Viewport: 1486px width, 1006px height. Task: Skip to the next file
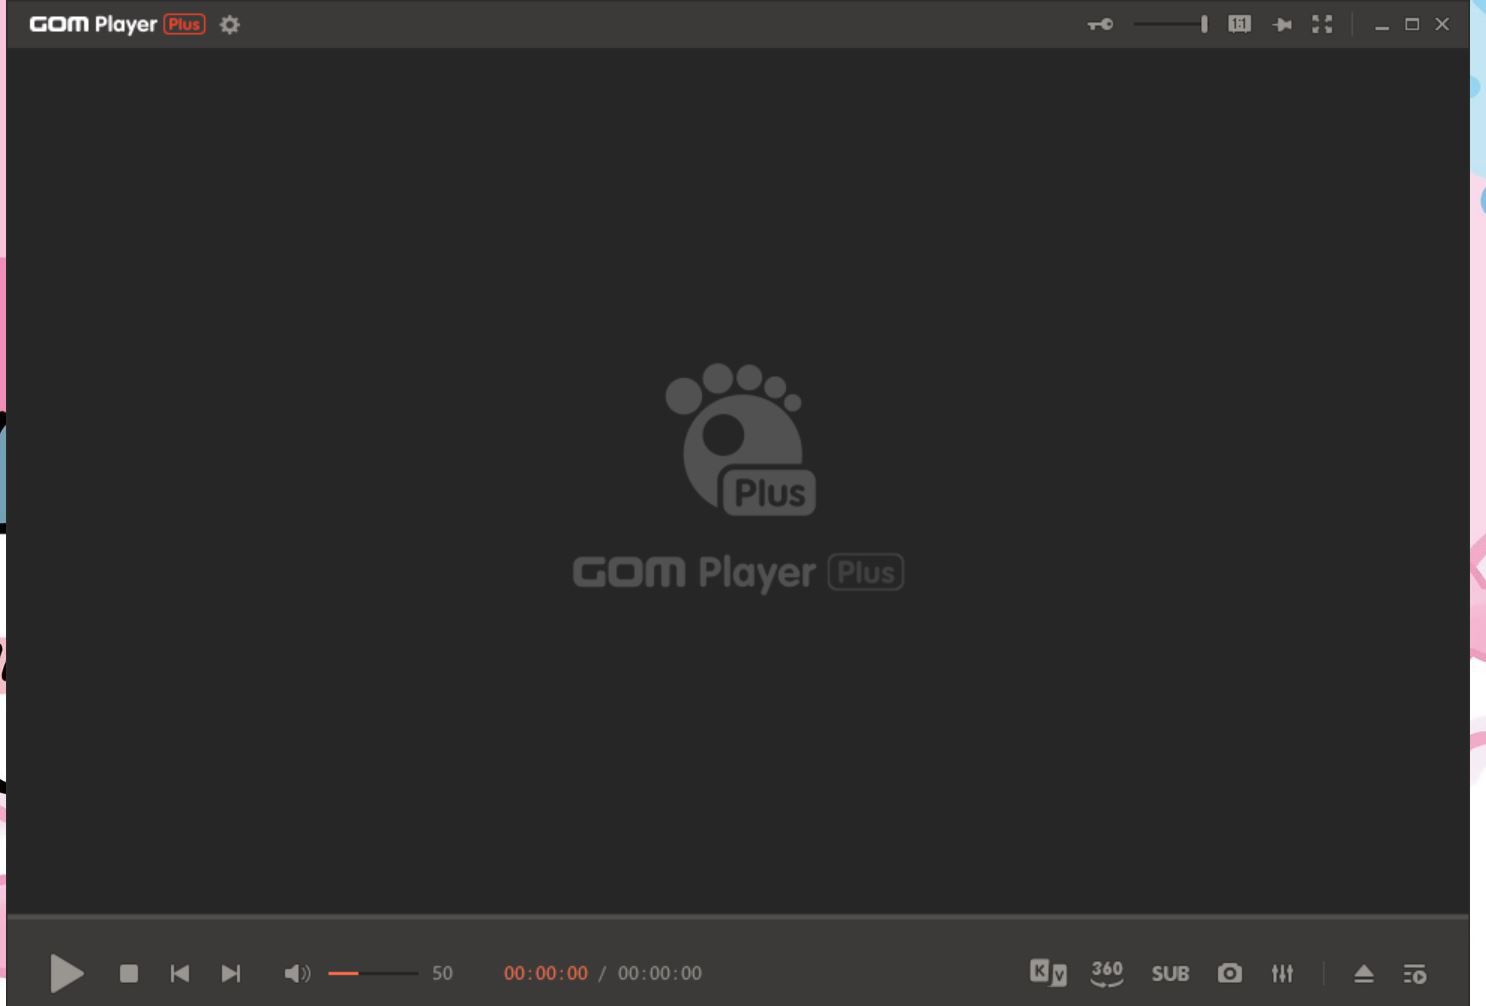(231, 973)
